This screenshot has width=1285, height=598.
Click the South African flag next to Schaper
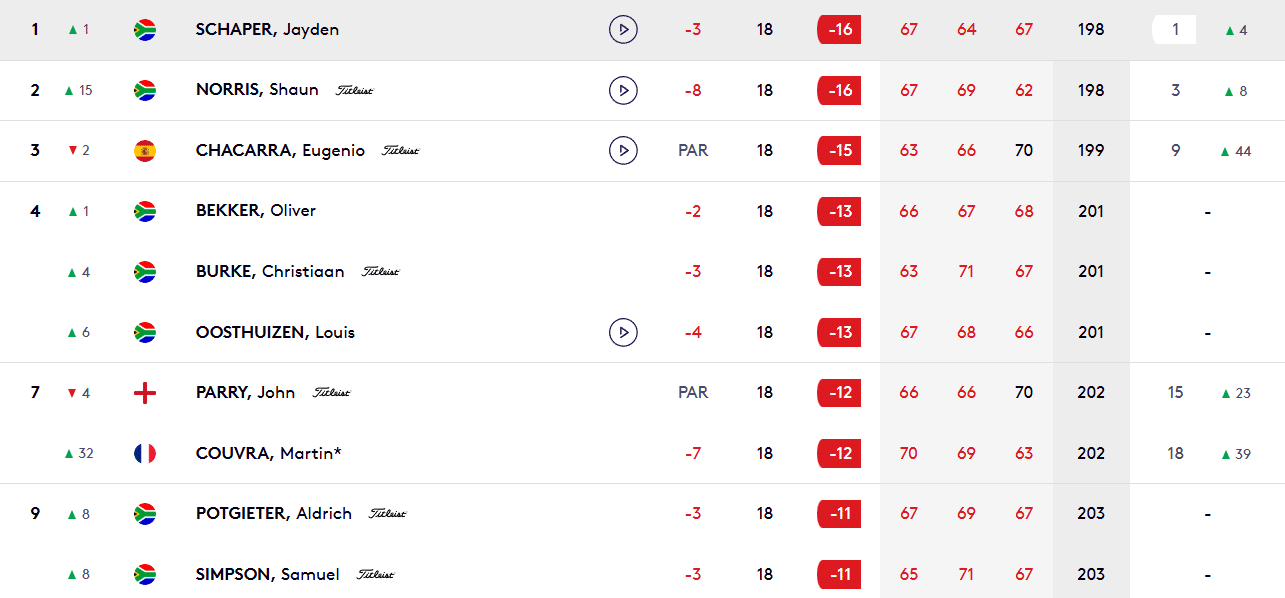tap(145, 30)
